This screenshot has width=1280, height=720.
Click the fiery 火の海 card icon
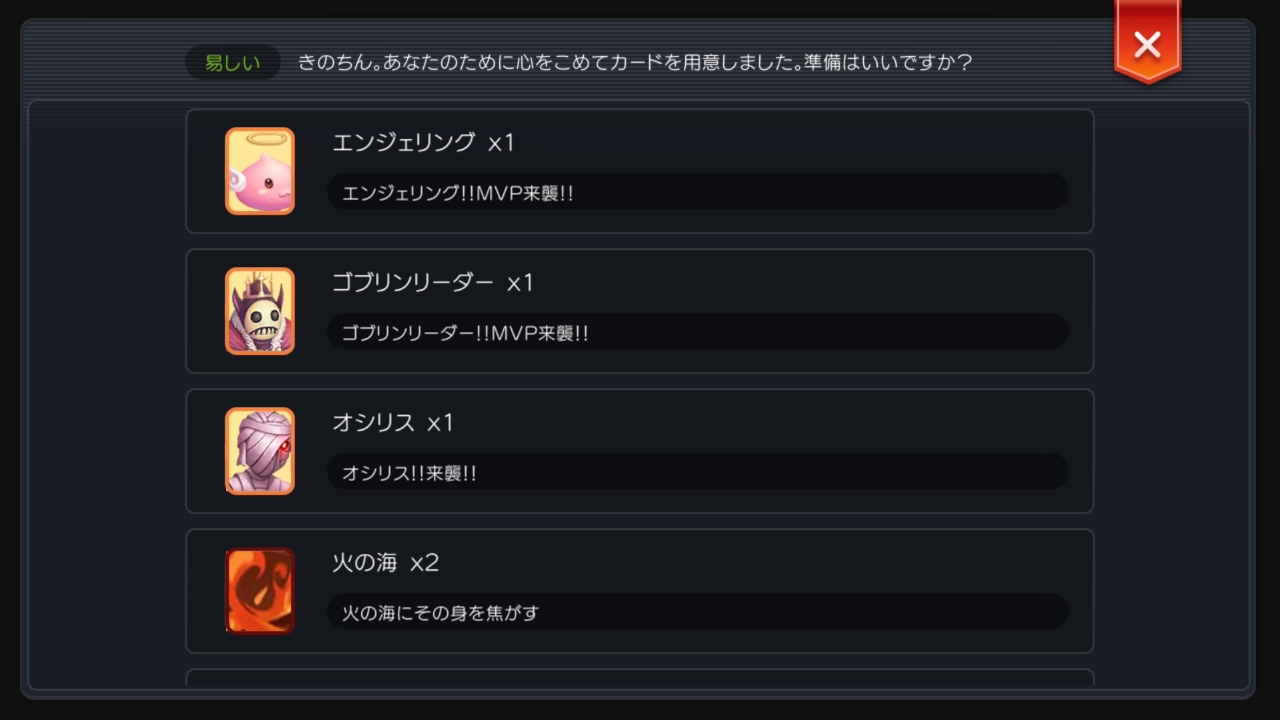pyautogui.click(x=259, y=591)
